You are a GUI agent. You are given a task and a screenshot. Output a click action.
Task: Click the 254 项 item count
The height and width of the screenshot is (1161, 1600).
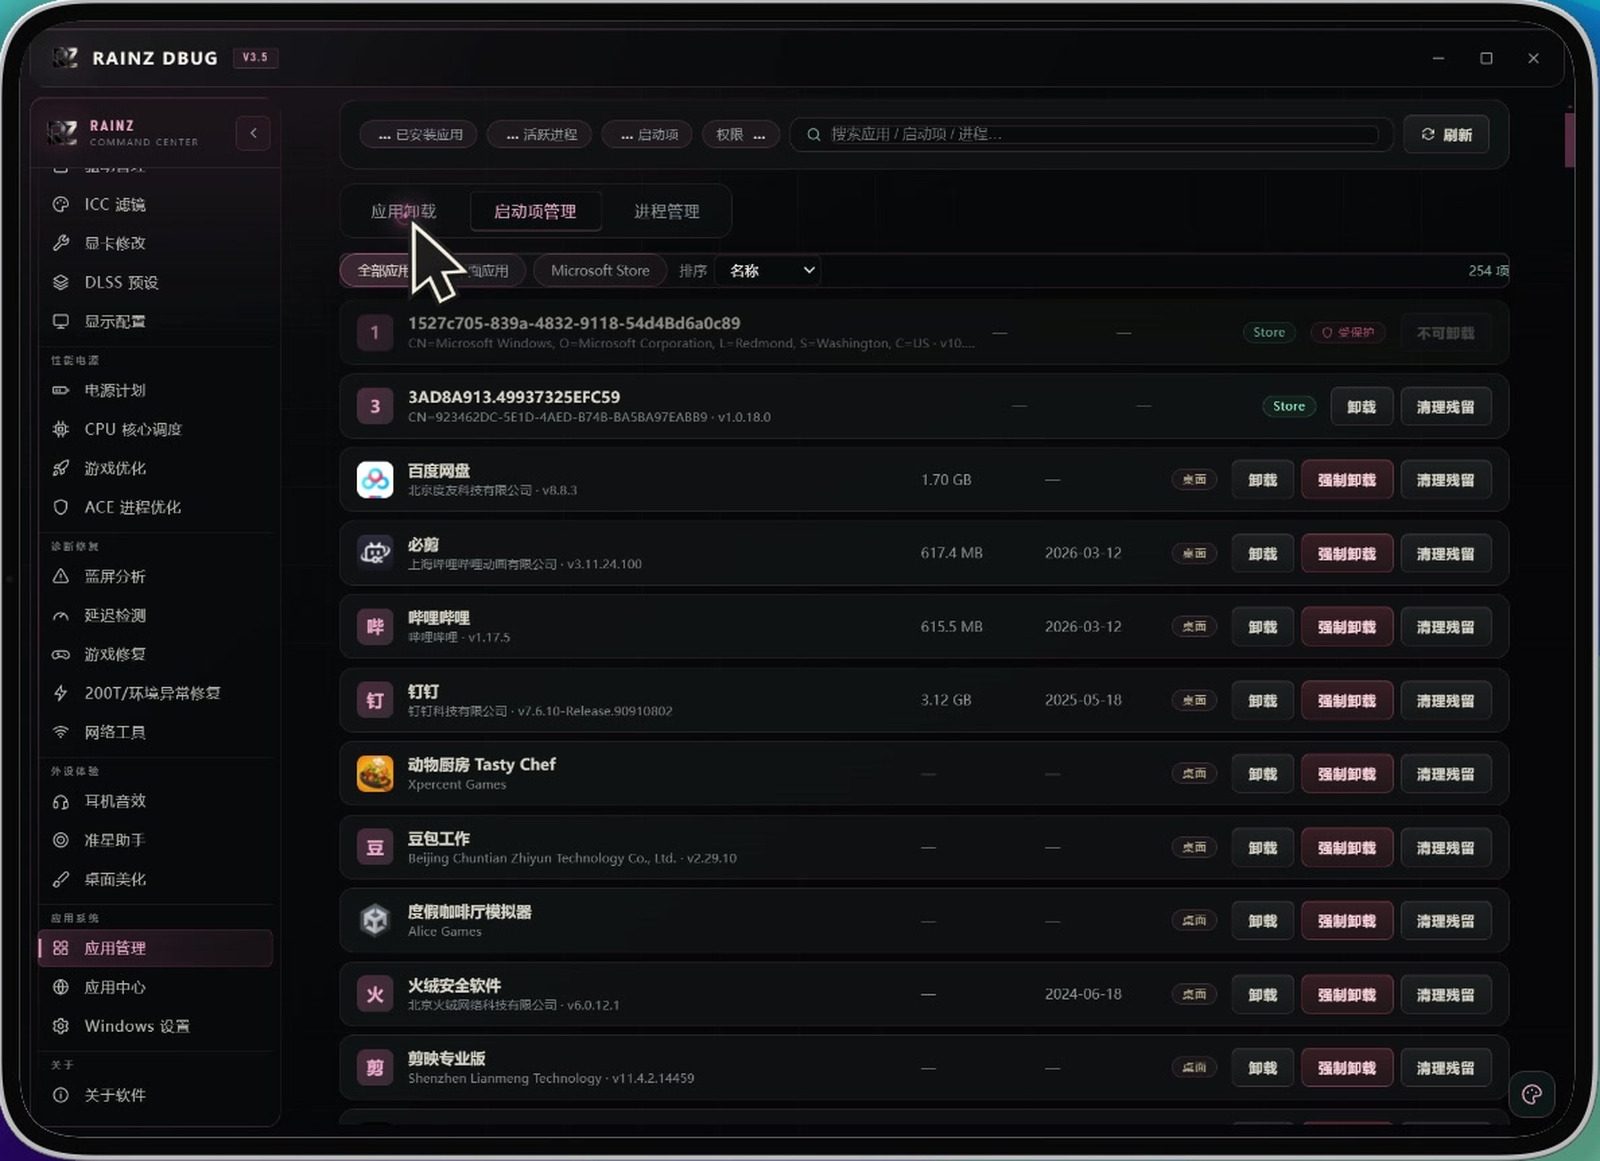click(1488, 271)
